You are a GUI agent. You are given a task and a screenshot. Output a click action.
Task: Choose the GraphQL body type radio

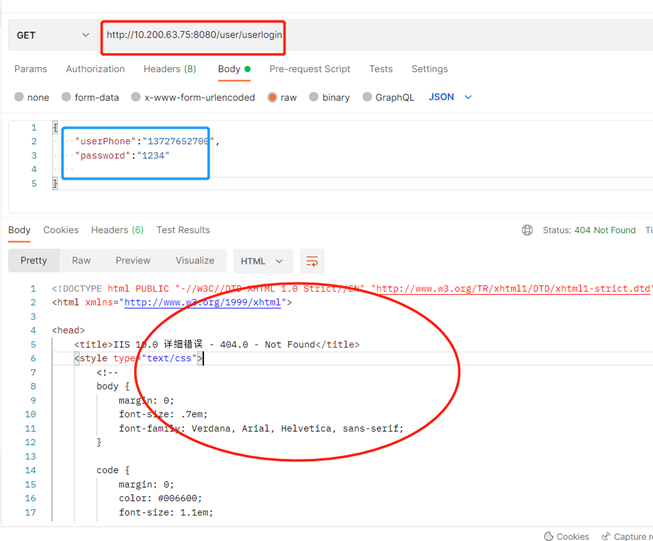click(x=367, y=97)
